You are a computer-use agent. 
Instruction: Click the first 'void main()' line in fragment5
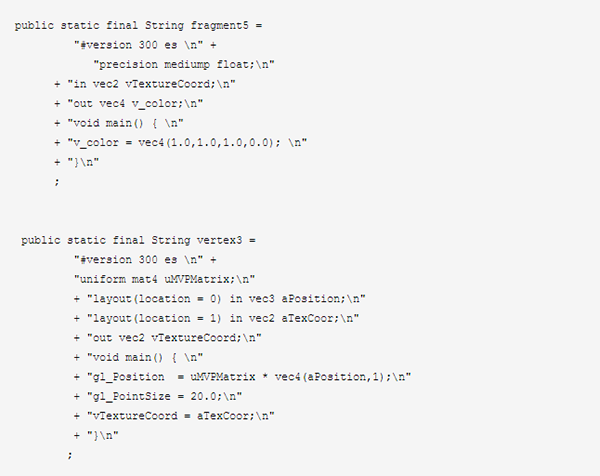119,123
